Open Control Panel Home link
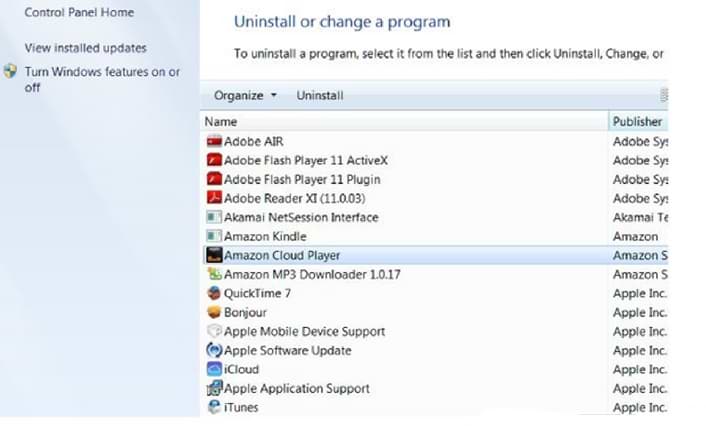706x426 pixels. (x=79, y=13)
